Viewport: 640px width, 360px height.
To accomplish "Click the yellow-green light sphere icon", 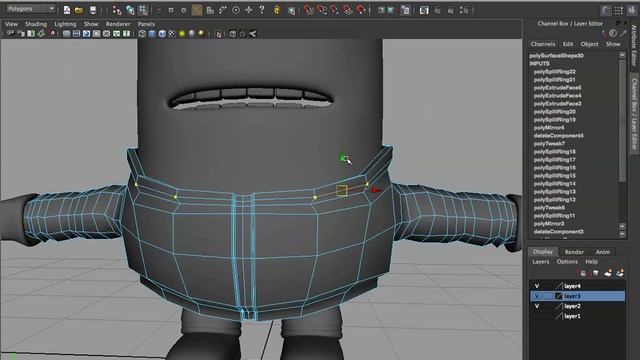I will tap(182, 34).
